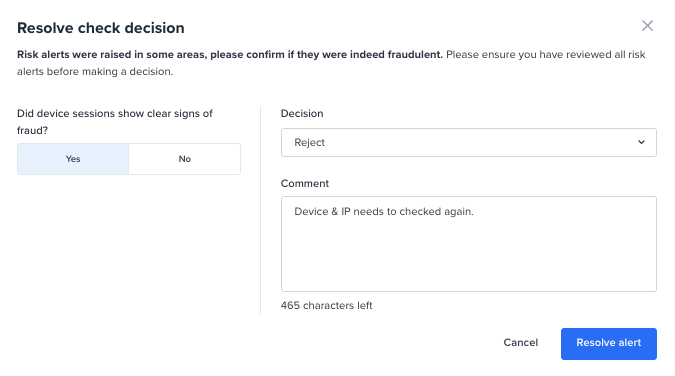Viewport: 675px width, 376px height.
Task: Select Yes for device session fraud
Action: click(x=73, y=159)
